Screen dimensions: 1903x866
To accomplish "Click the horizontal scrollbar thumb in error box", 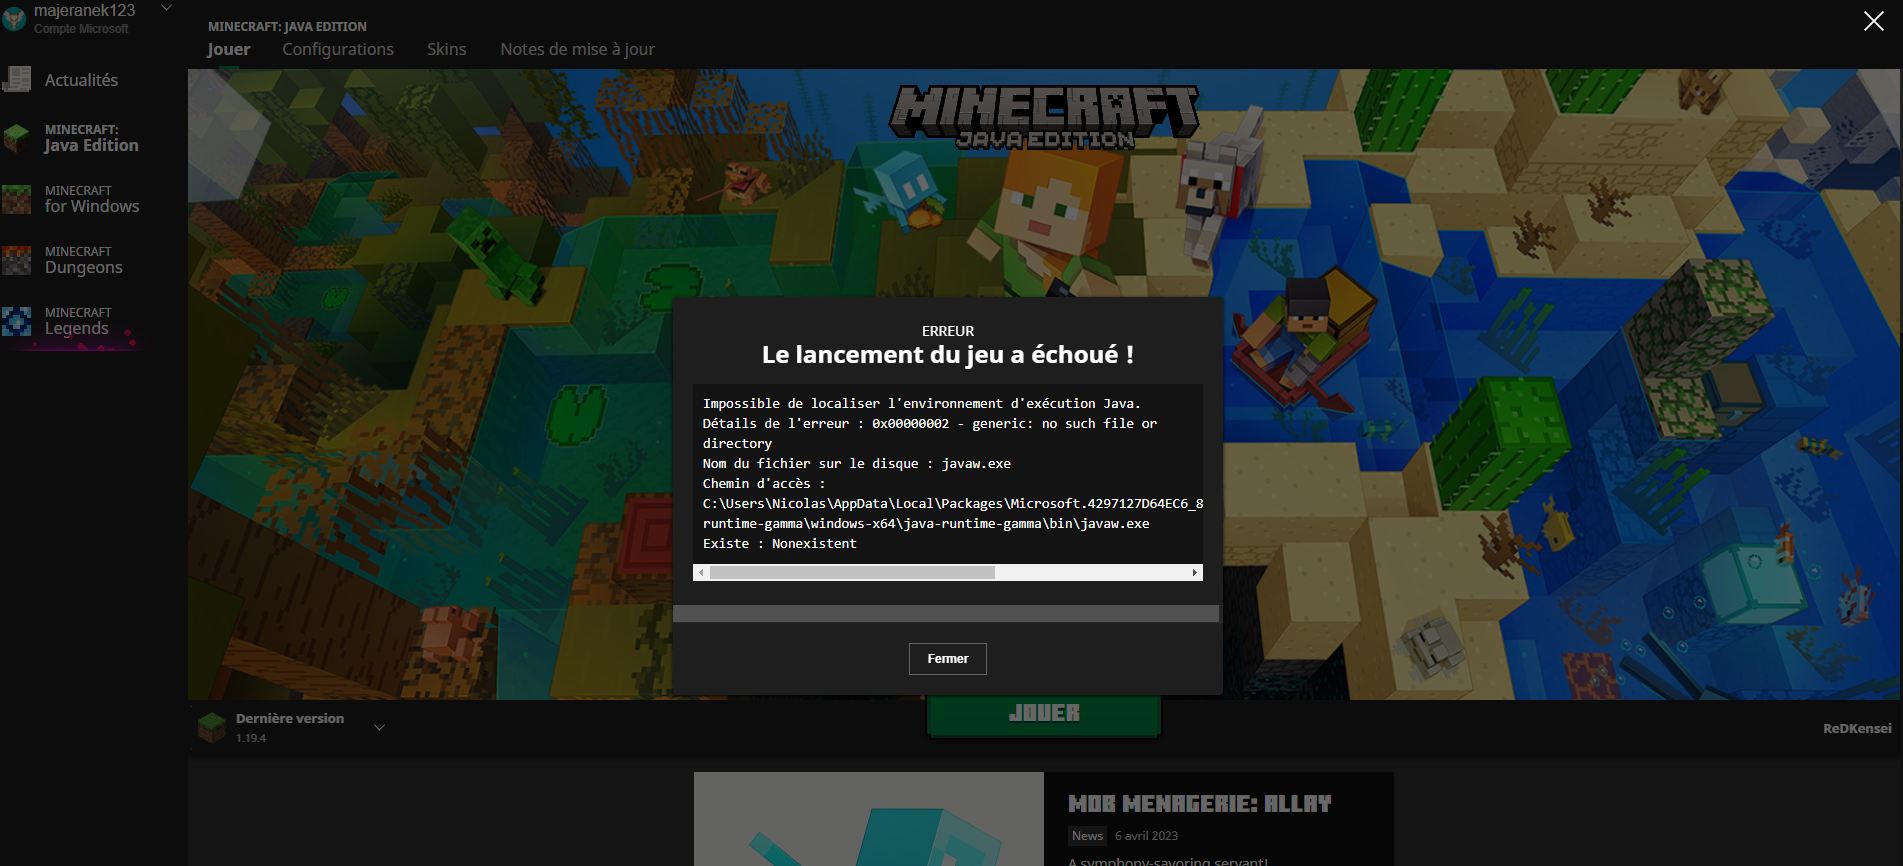I will pyautogui.click(x=852, y=573).
